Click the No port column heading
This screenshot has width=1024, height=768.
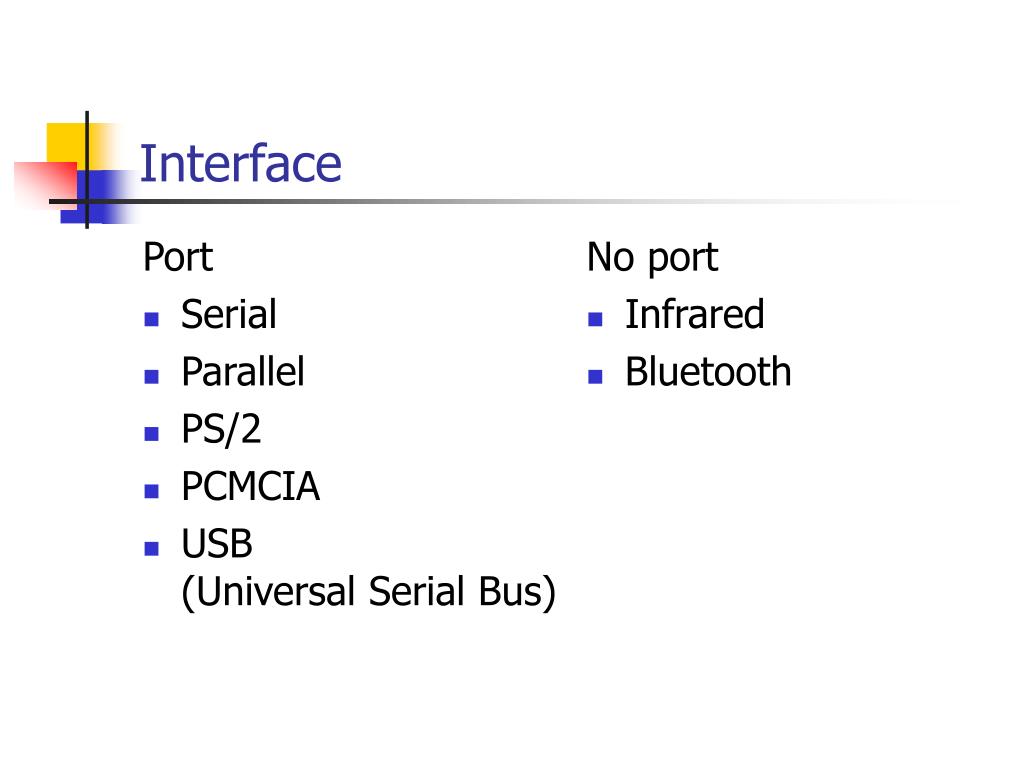tap(652, 258)
